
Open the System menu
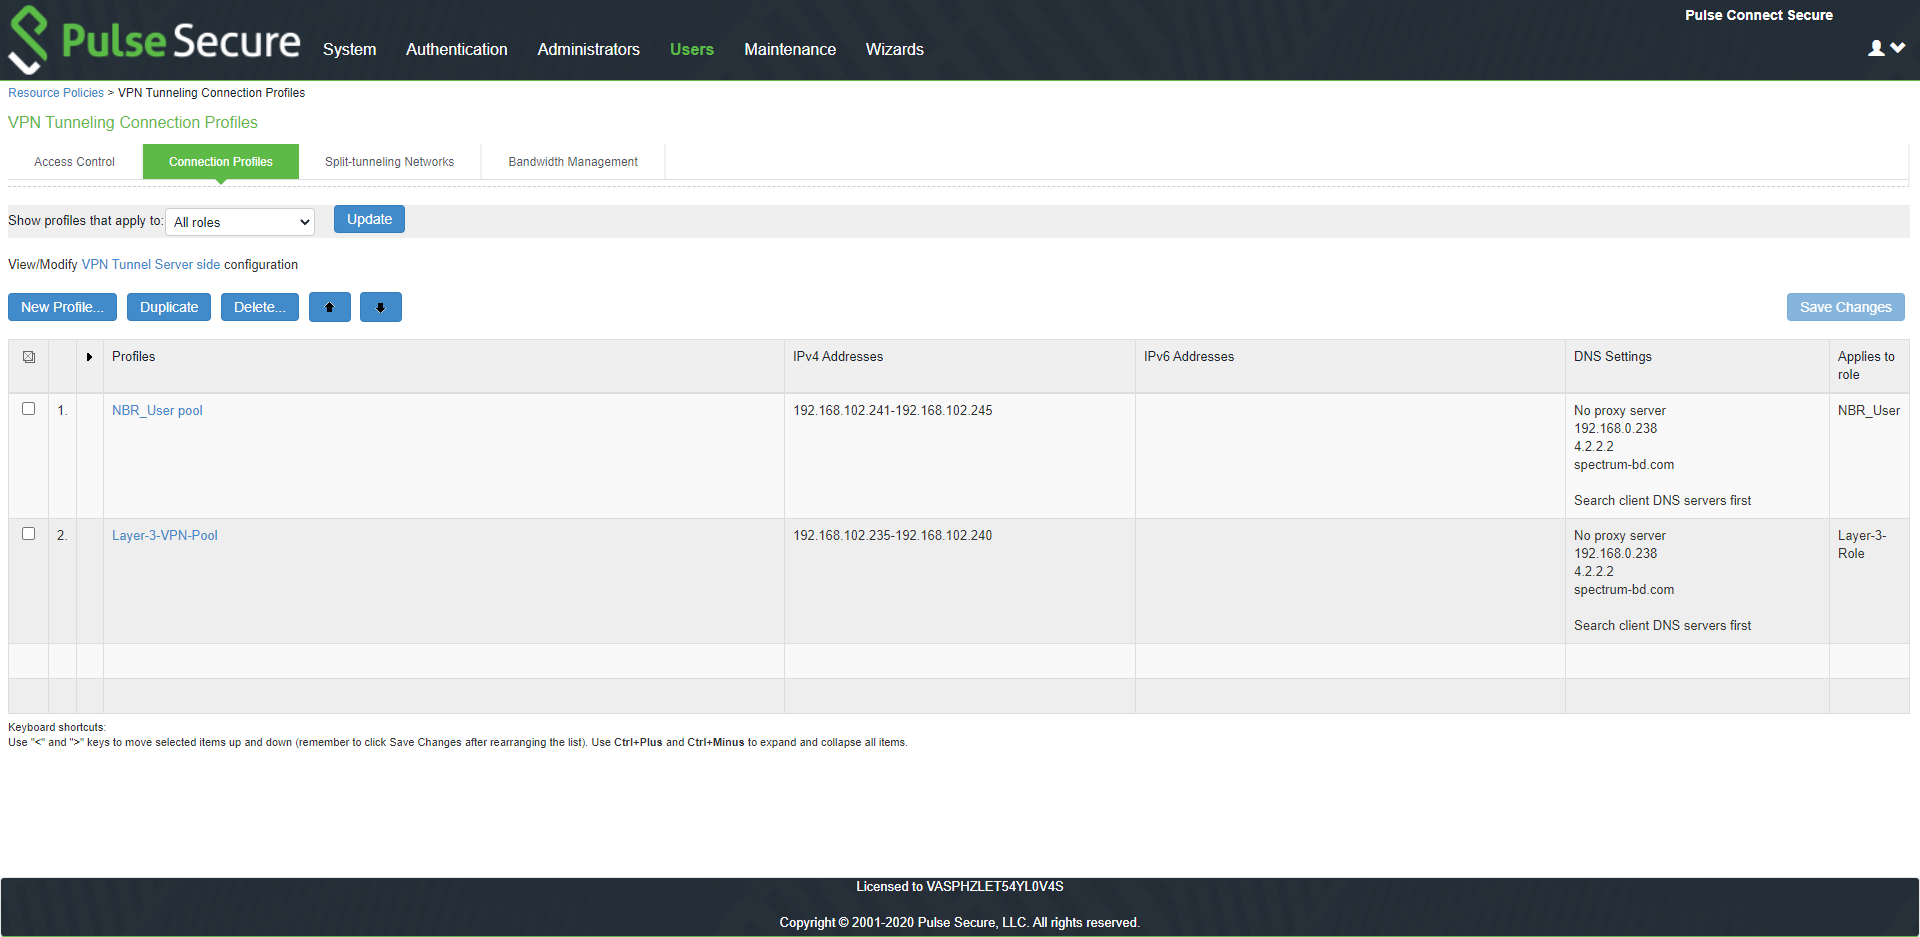pos(350,49)
